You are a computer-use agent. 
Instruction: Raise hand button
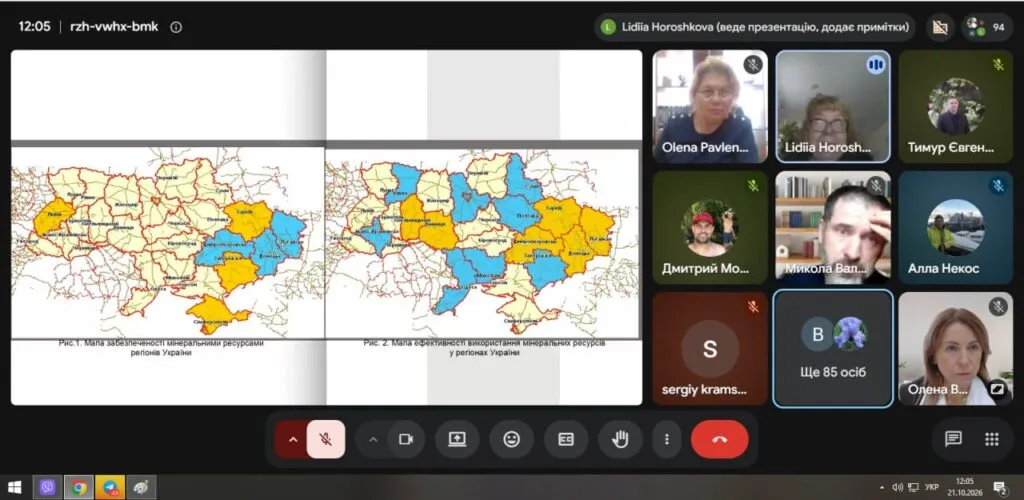tap(620, 439)
